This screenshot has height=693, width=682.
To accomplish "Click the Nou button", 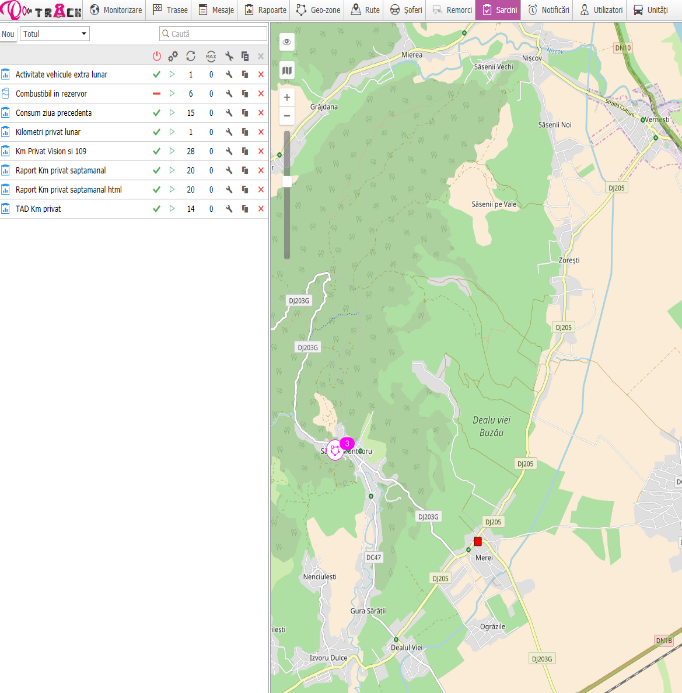I will click(x=8, y=34).
